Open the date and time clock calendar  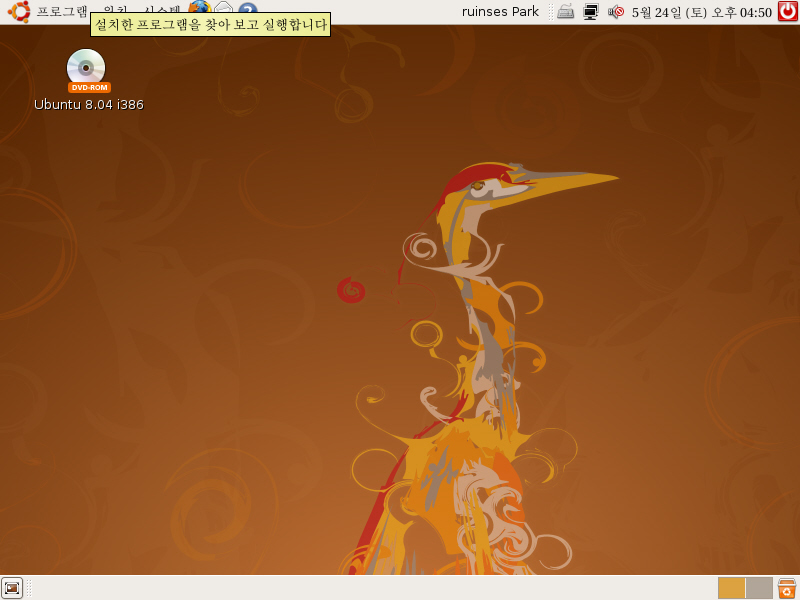tap(702, 12)
